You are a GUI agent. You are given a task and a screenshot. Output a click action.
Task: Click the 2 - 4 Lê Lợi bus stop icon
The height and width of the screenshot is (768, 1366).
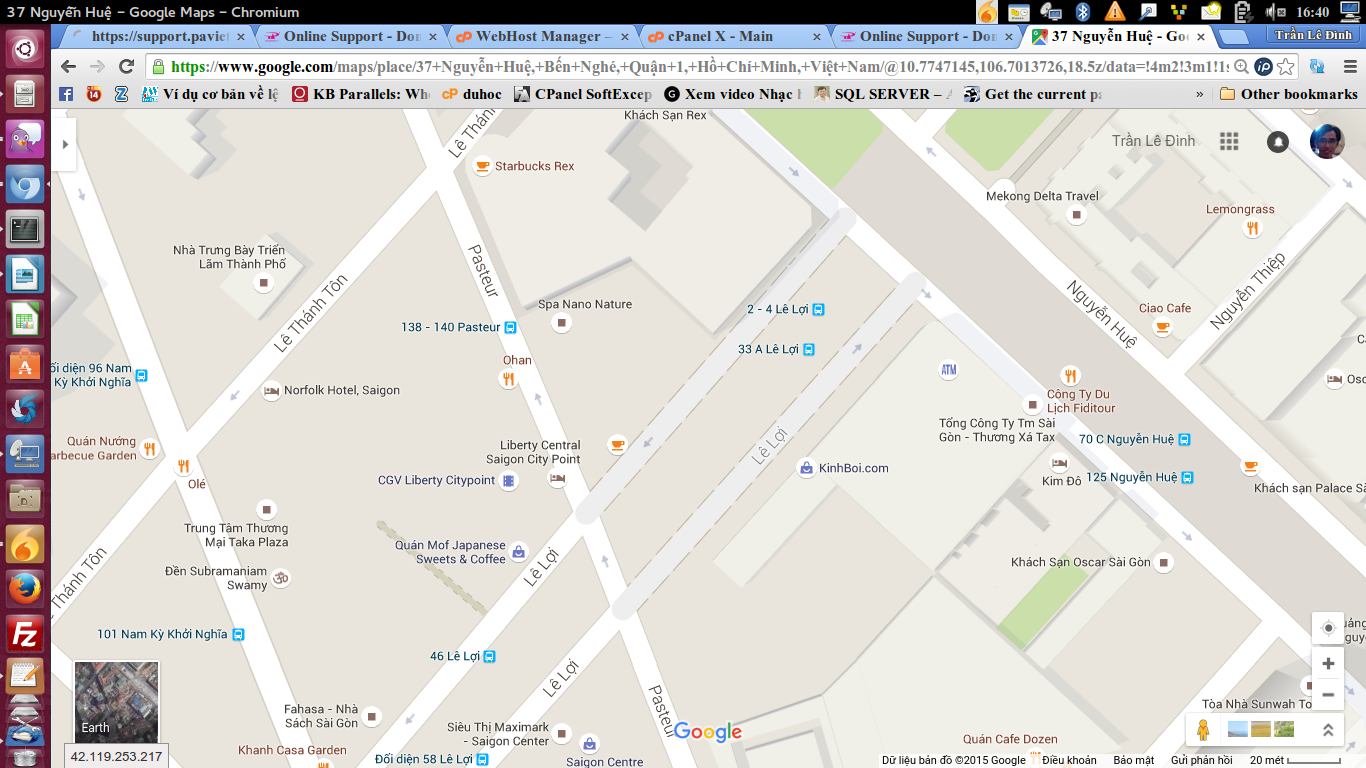click(818, 310)
